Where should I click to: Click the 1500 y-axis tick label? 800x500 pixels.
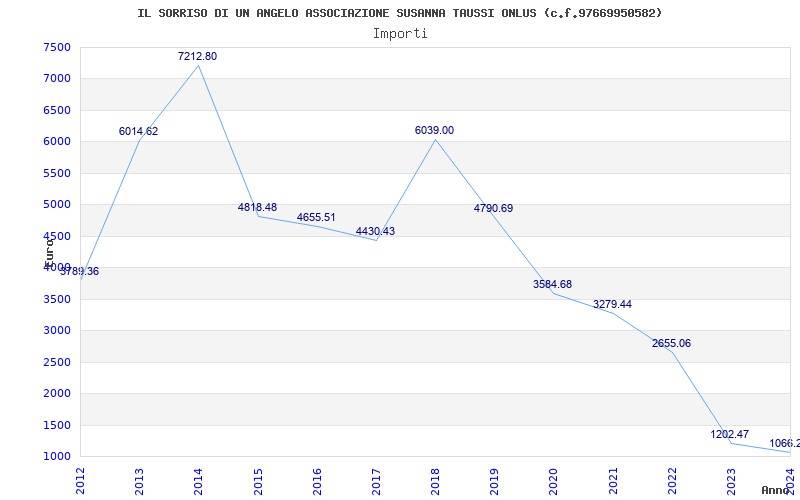pyautogui.click(x=57, y=425)
